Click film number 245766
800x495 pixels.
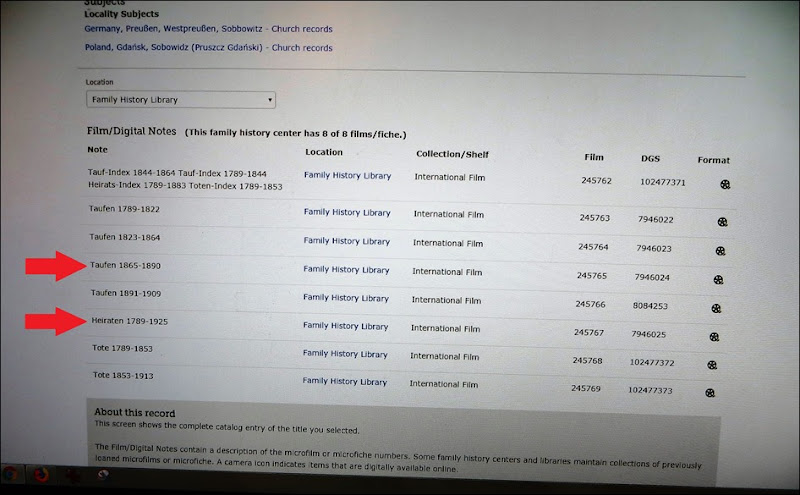click(590, 304)
